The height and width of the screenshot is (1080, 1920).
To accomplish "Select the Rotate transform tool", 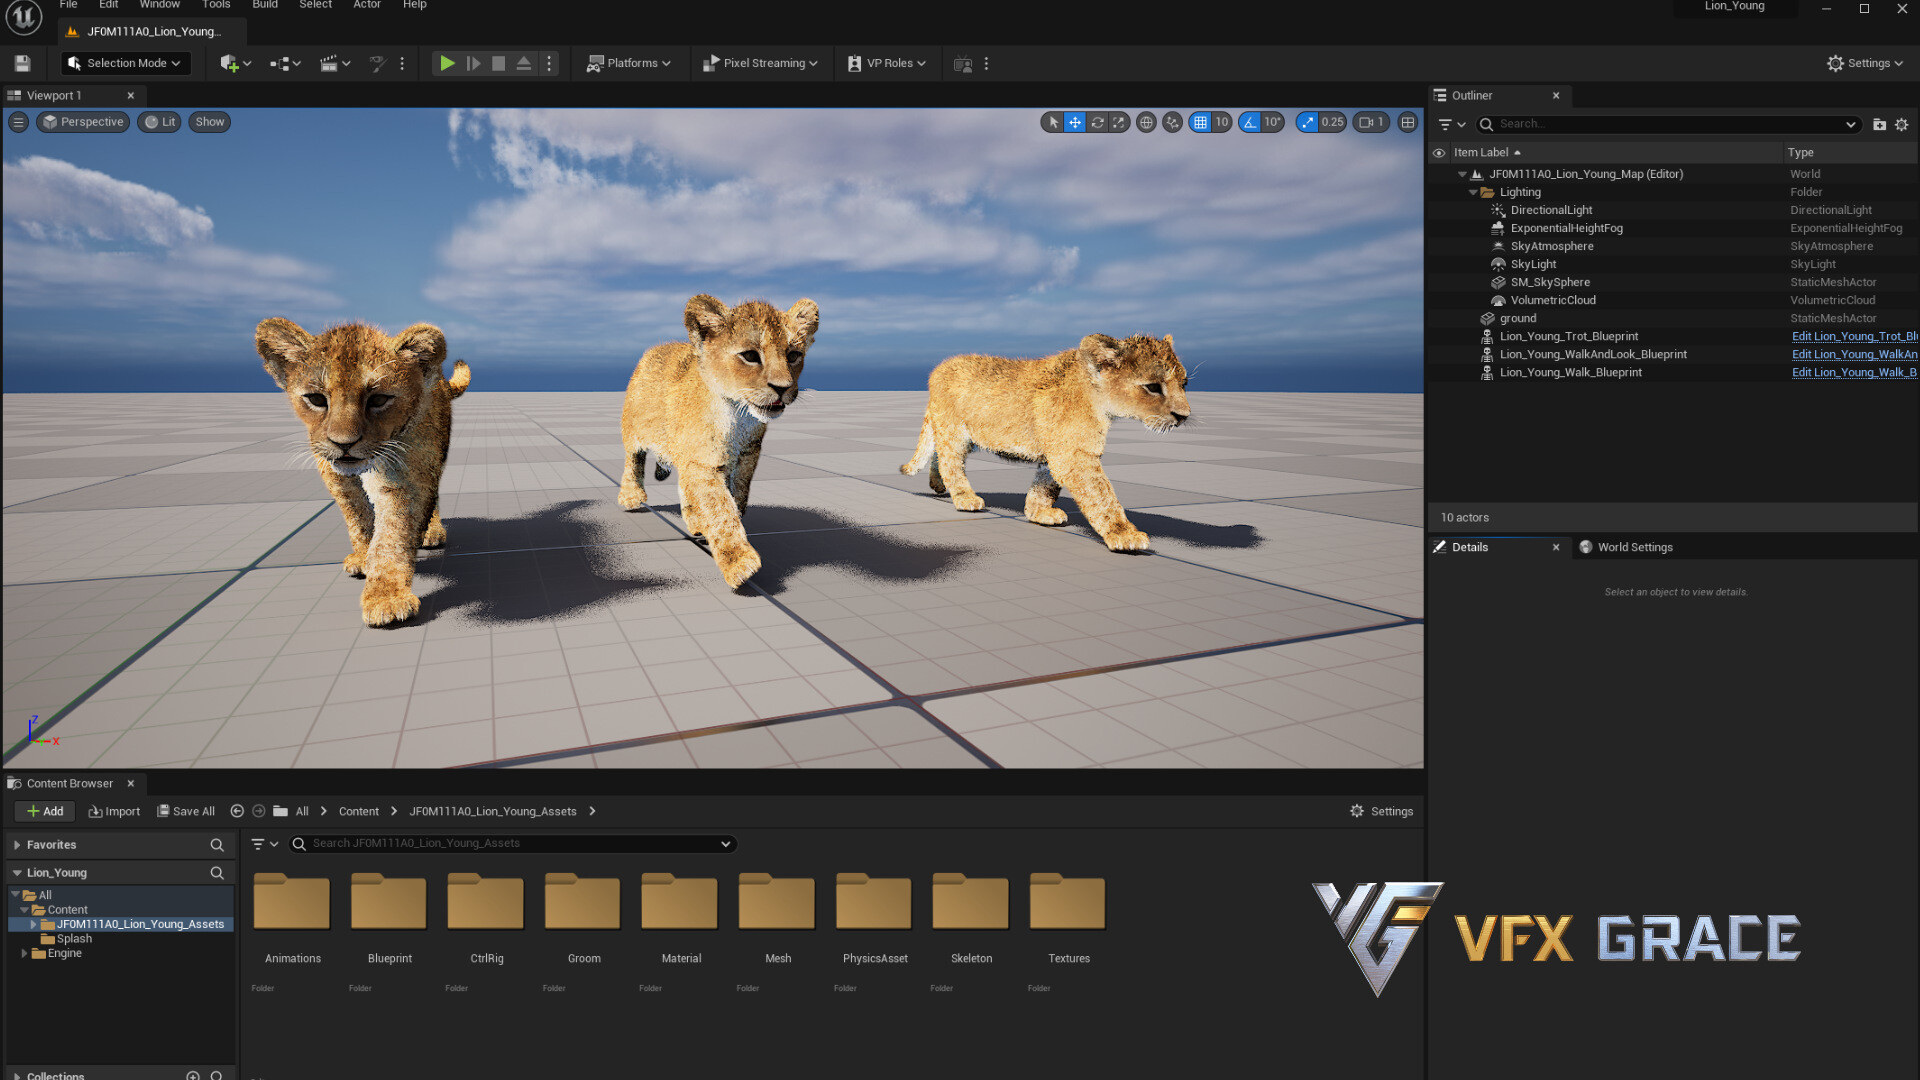I will (1097, 121).
